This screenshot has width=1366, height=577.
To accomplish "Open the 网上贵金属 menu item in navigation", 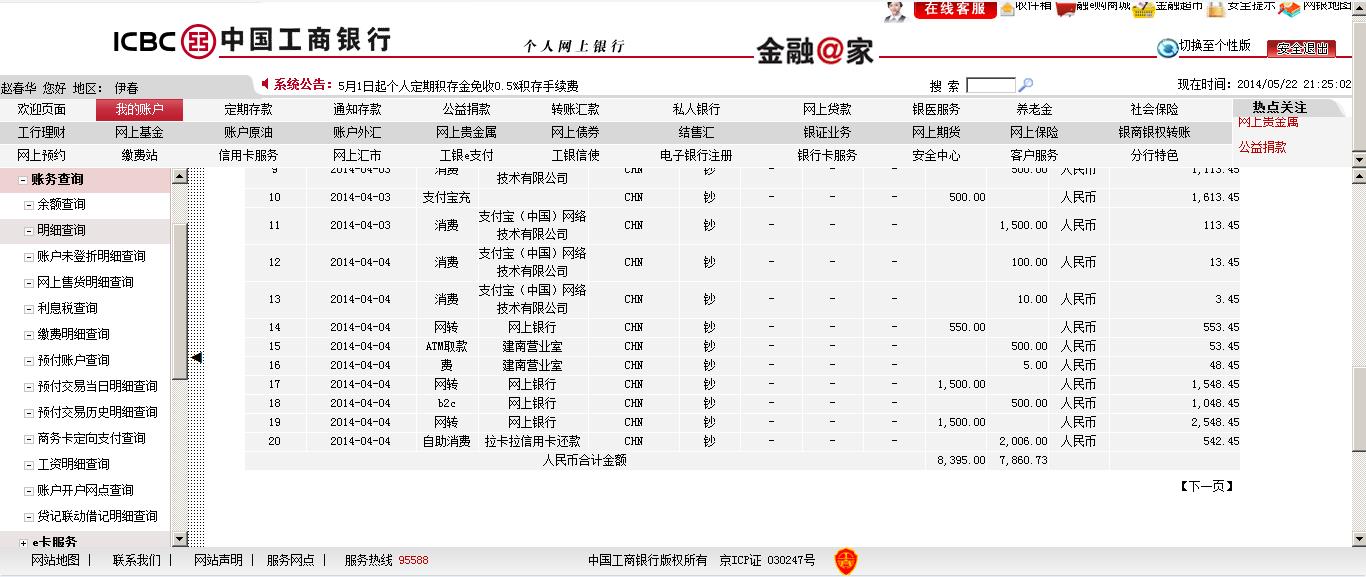I will coord(466,132).
